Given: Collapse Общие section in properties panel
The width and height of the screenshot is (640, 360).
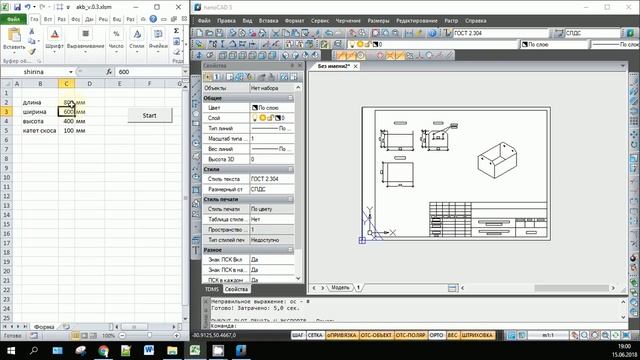Looking at the screenshot, I should click(290, 98).
